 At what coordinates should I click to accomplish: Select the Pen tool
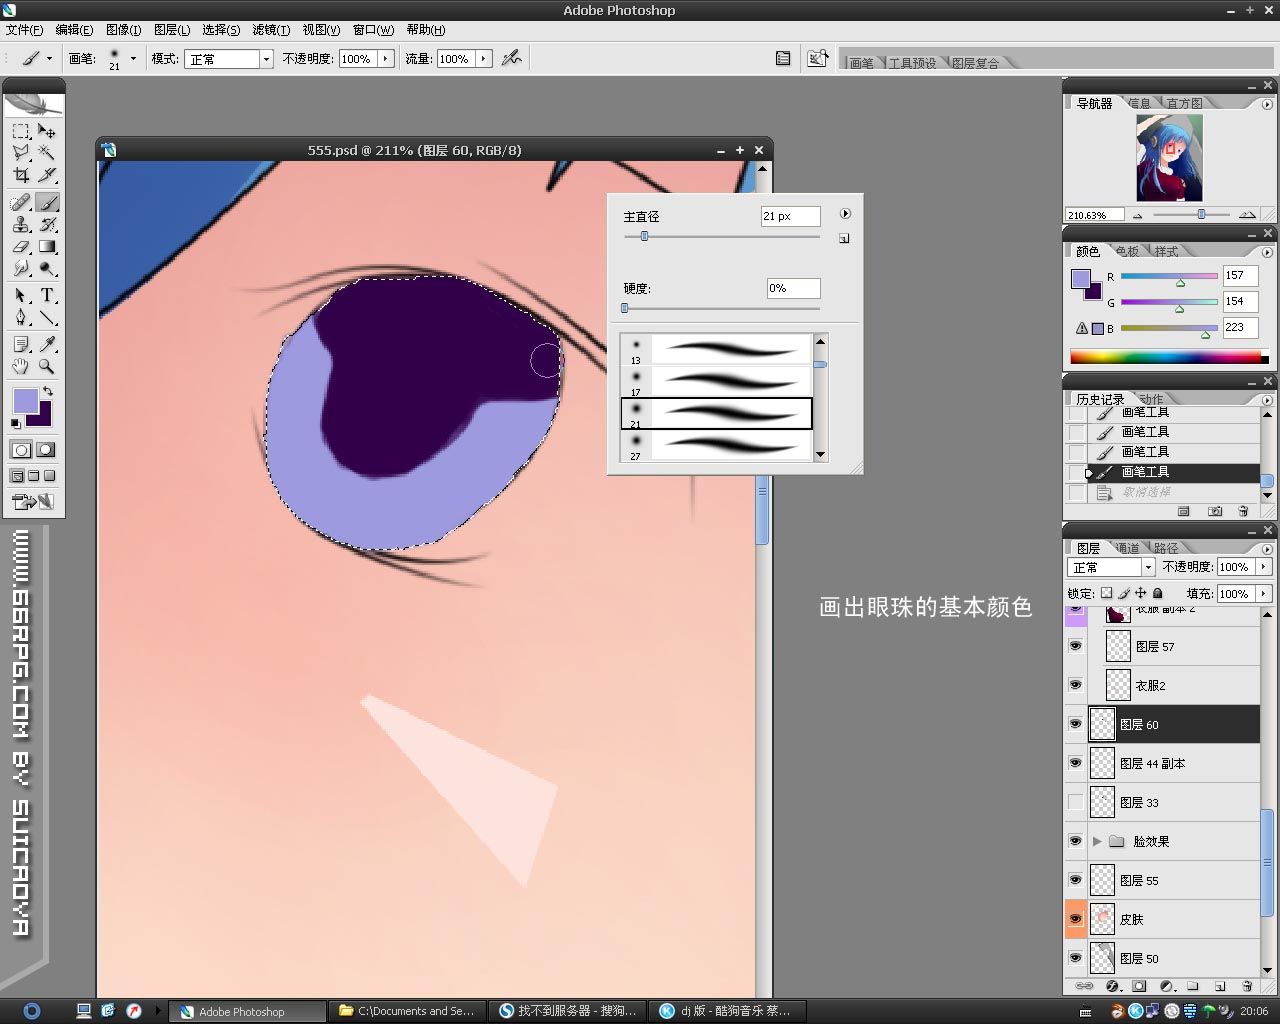point(21,318)
